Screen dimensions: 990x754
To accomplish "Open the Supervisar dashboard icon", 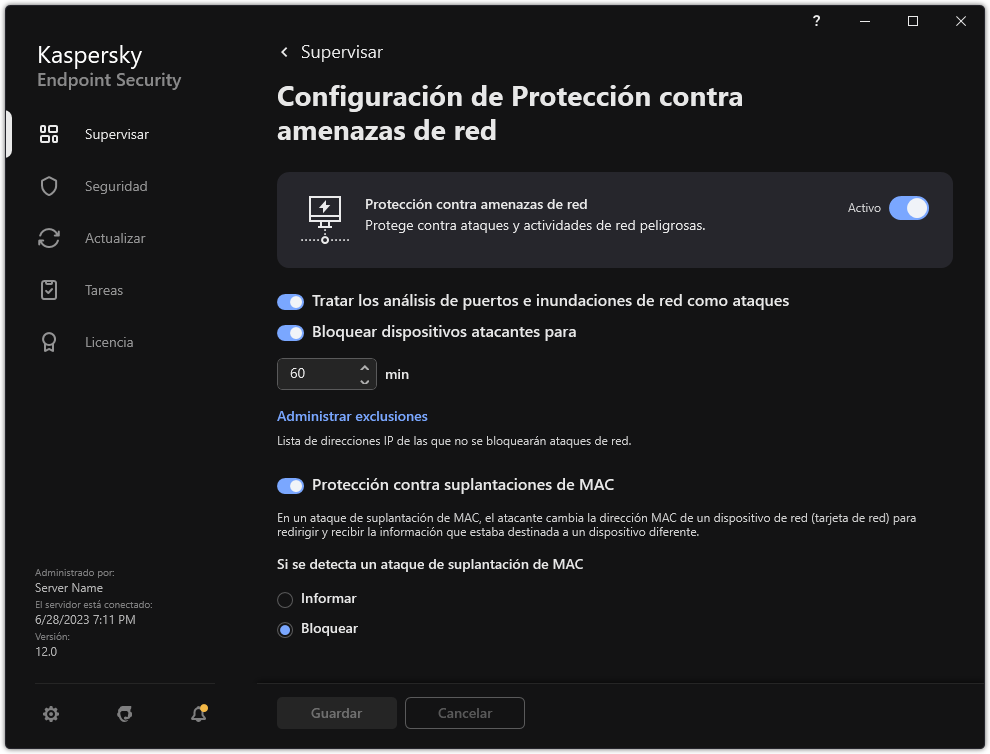I will coord(48,133).
